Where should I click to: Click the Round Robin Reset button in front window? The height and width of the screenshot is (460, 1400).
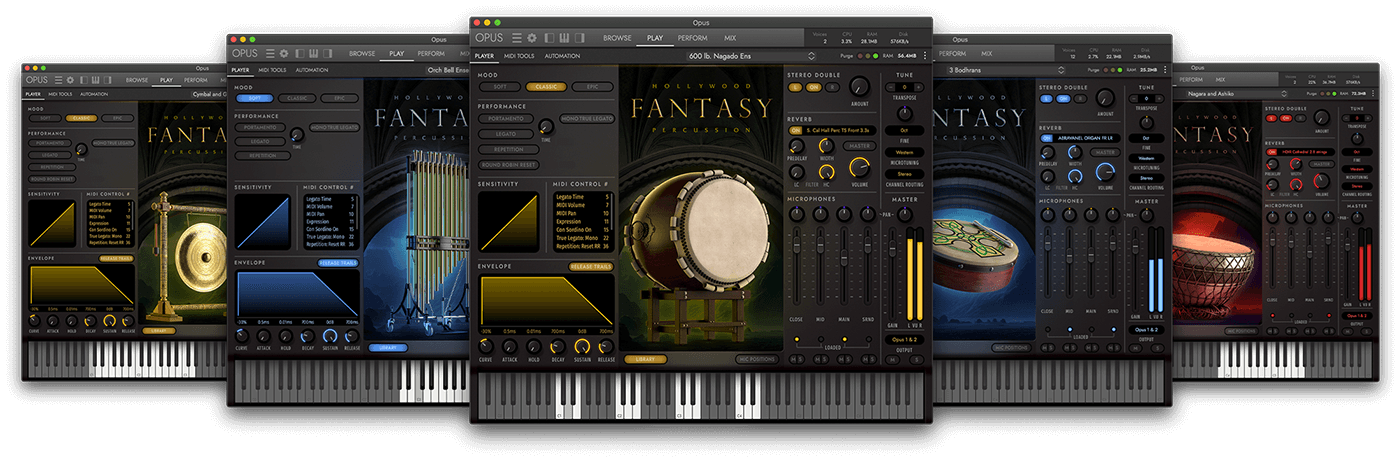pos(509,164)
